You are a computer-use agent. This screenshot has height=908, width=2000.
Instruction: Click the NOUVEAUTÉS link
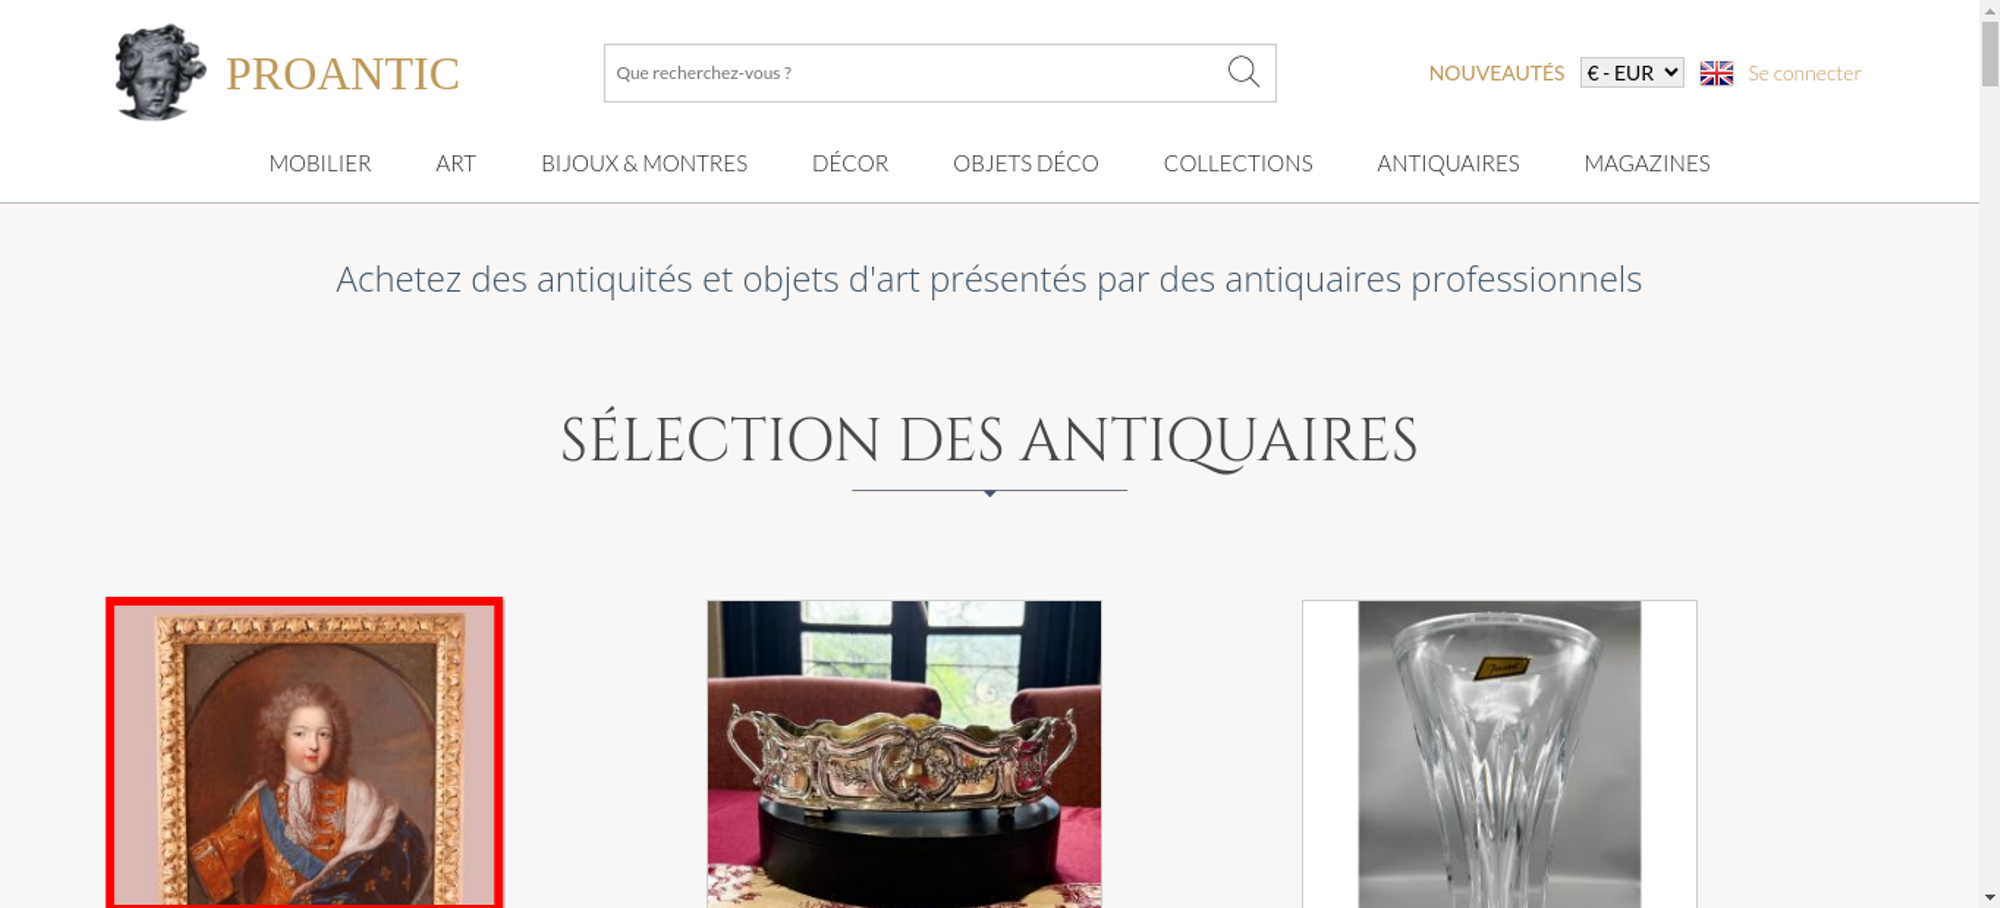point(1496,73)
